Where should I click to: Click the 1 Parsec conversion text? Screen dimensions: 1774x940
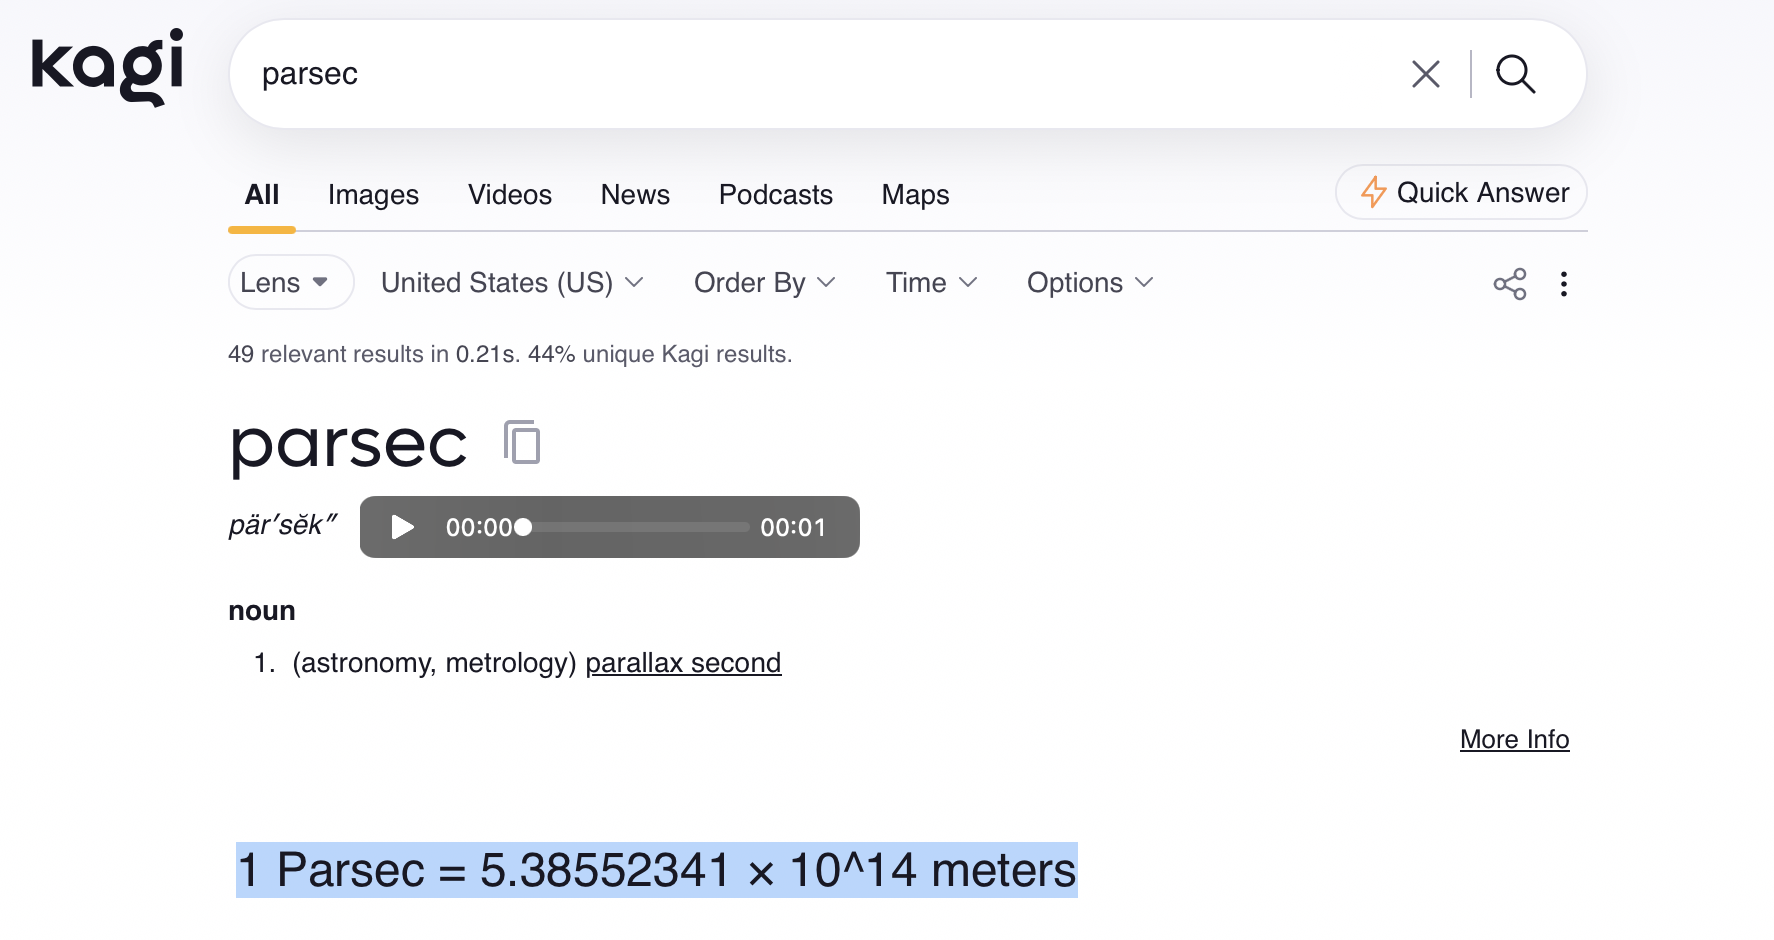pyautogui.click(x=657, y=870)
